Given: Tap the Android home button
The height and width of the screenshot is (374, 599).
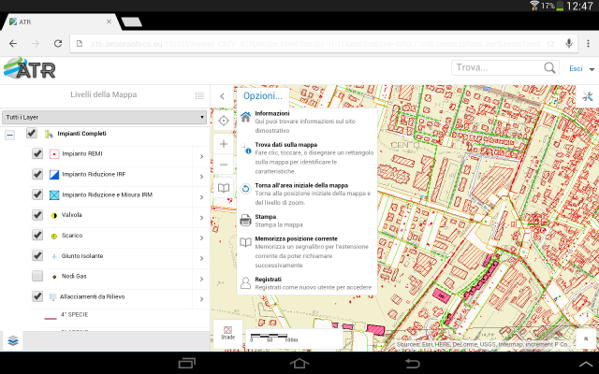Looking at the screenshot, I should pyautogui.click(x=299, y=363).
